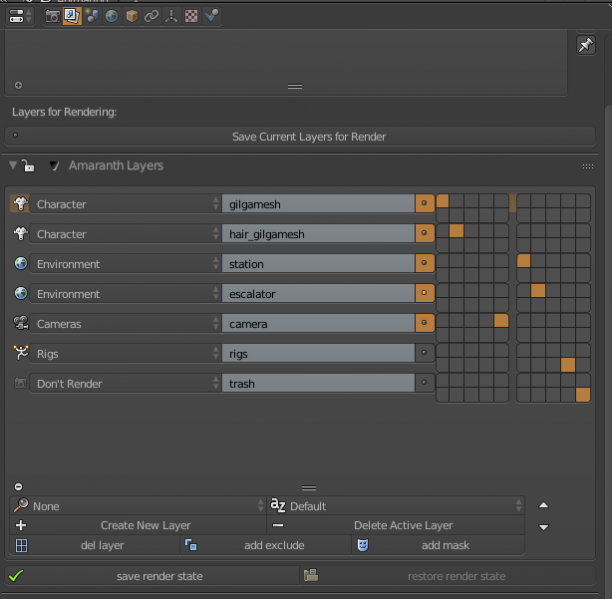Collapse the Amaranth Layers panel

click(13, 165)
